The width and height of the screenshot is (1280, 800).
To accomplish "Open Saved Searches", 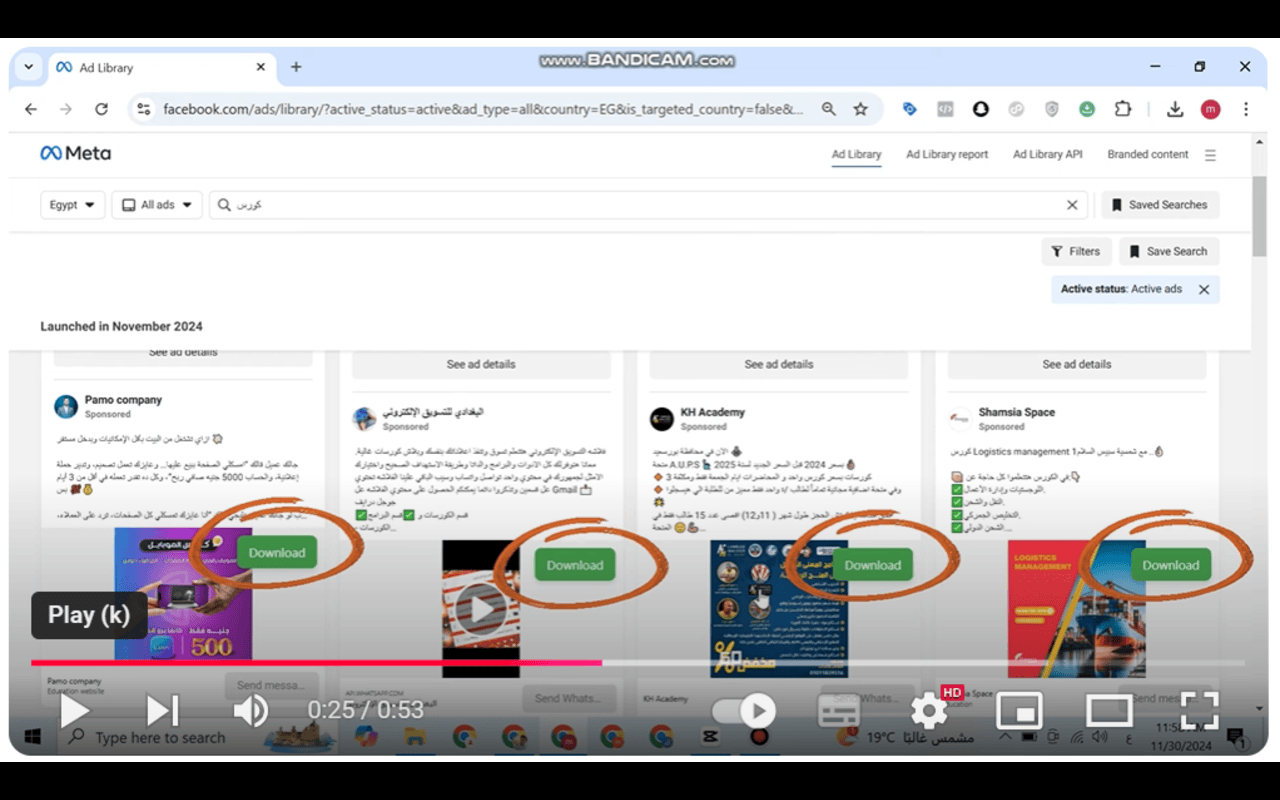I will [1160, 204].
